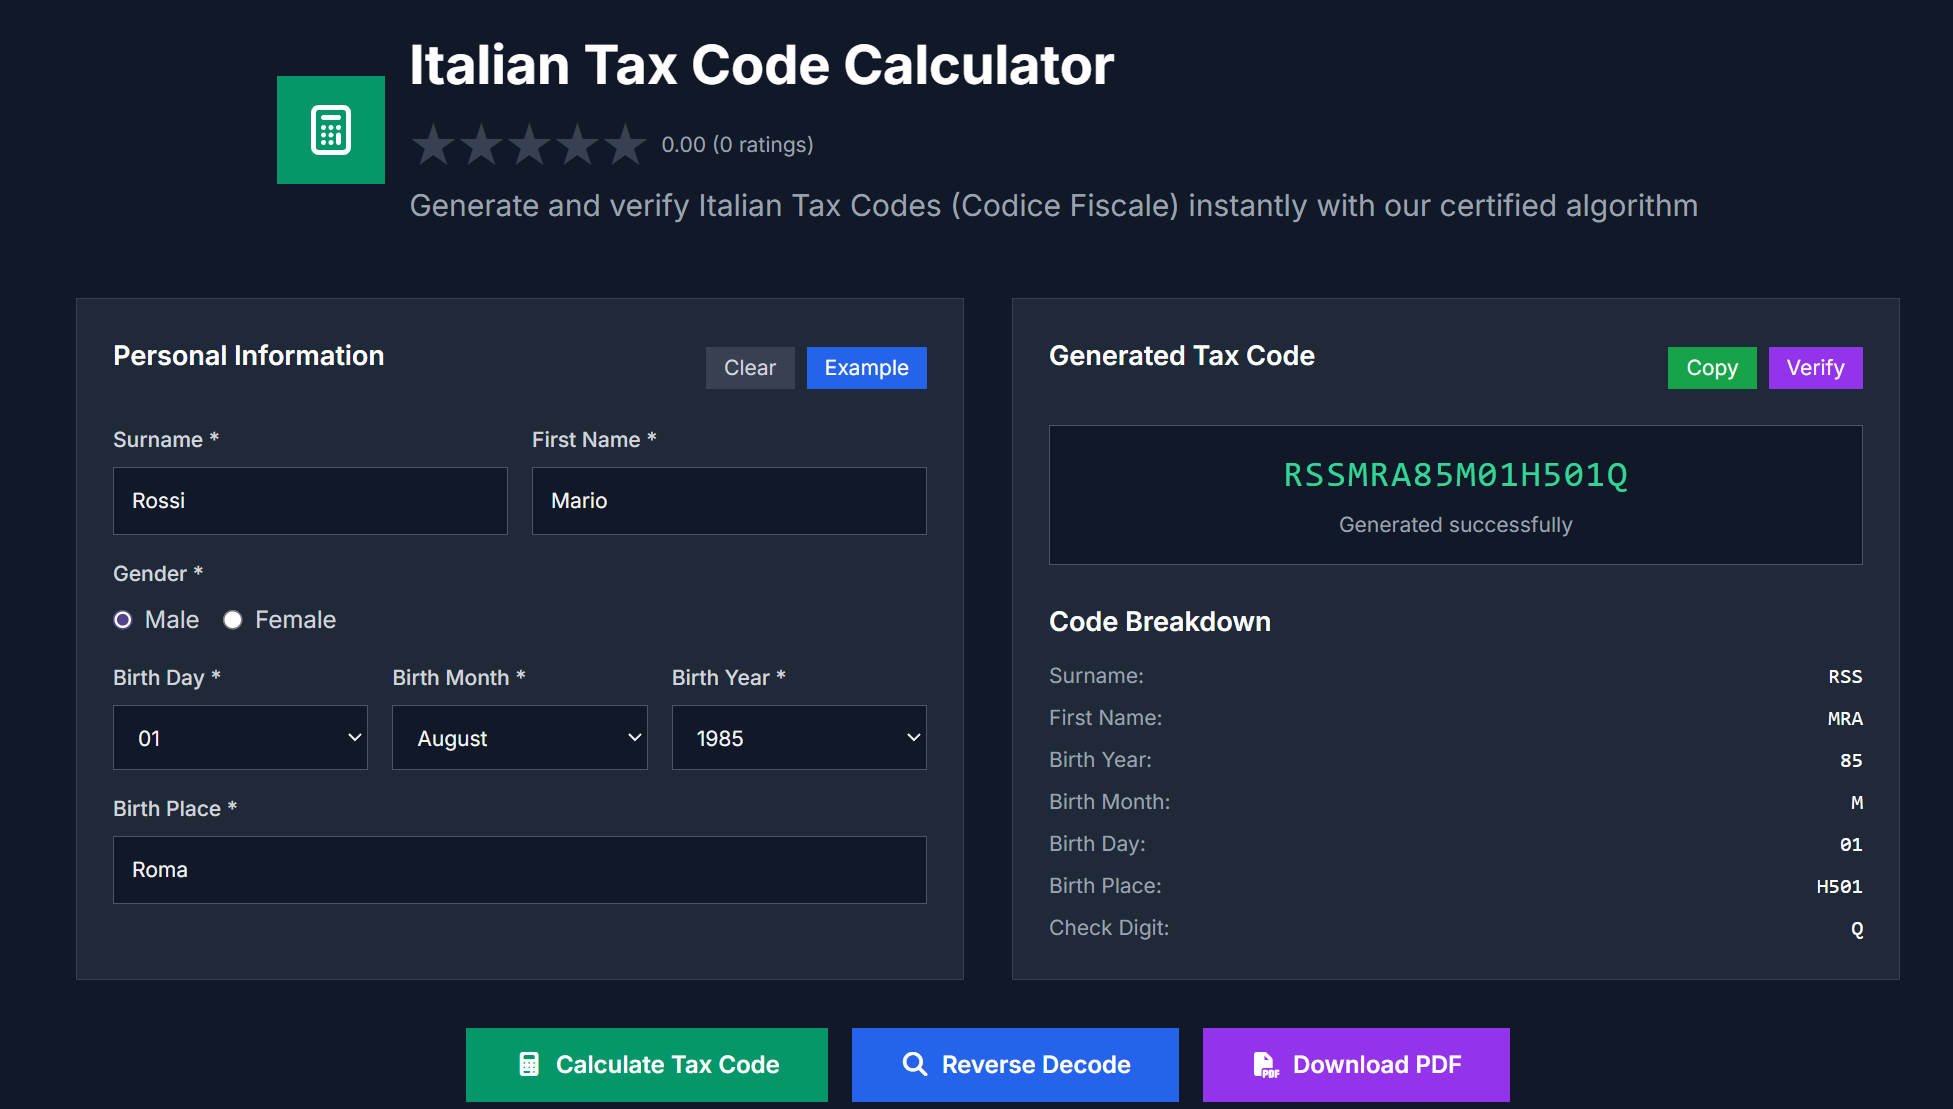Load sample data with the Example button
1953x1109 pixels.
click(866, 367)
